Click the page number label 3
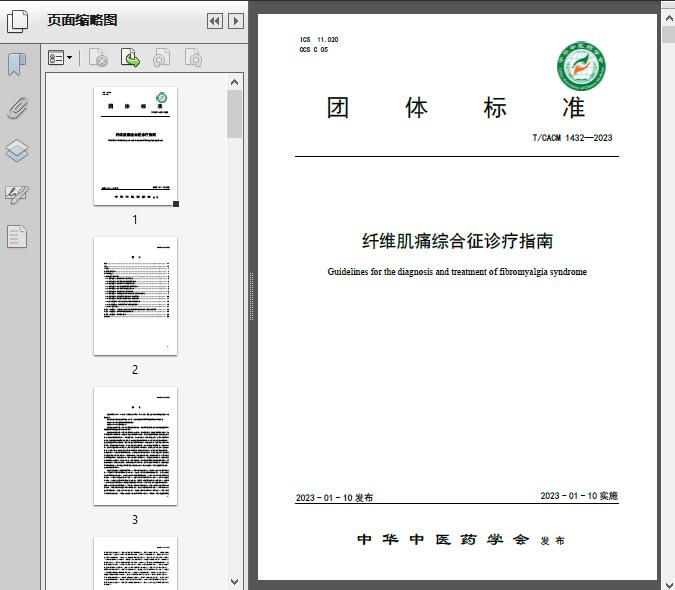Viewport: 675px width, 590px height. click(135, 519)
